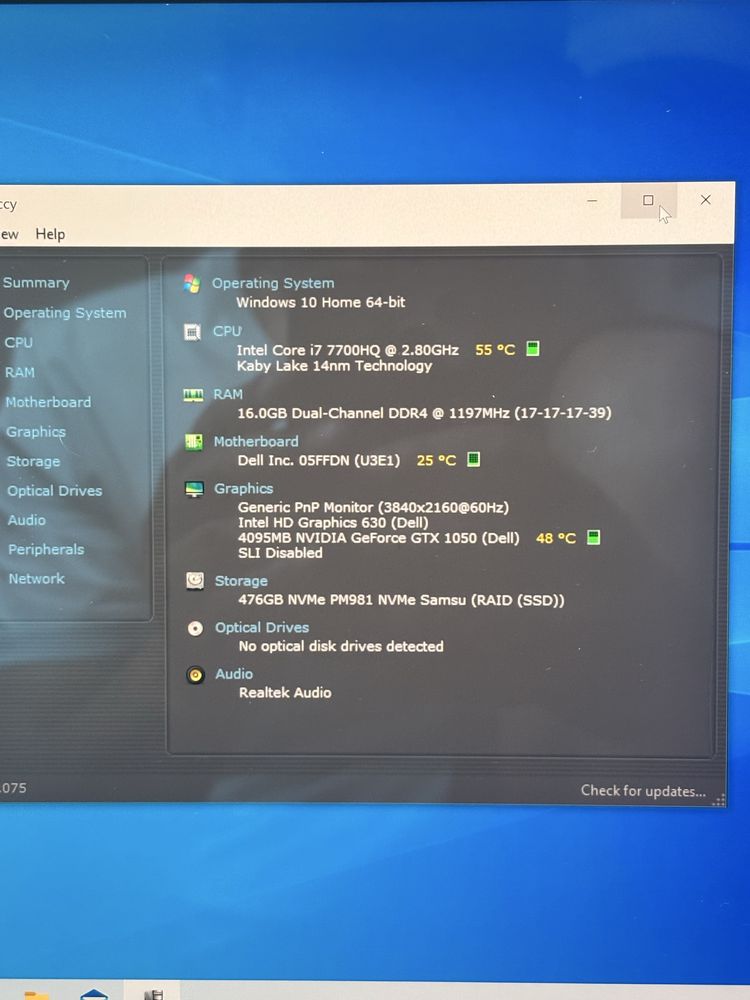Go to Graphics in the sidebar
The image size is (750, 1000).
click(36, 432)
